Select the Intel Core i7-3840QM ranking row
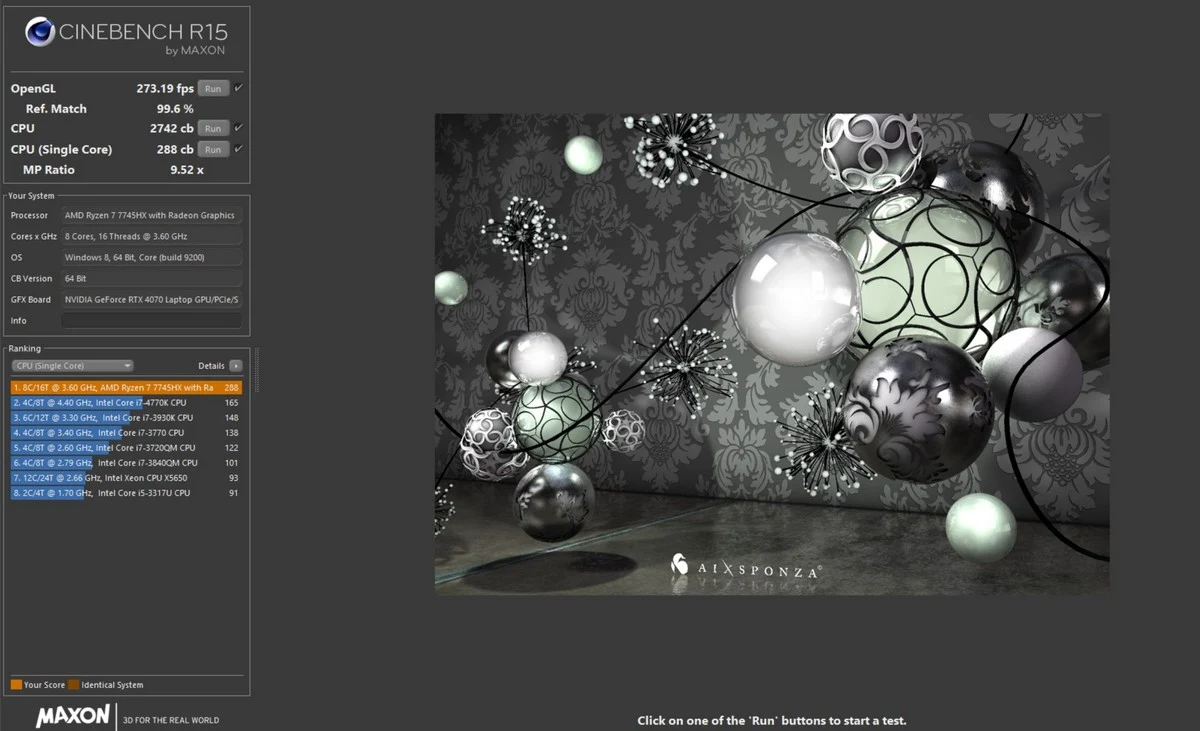 tap(126, 463)
